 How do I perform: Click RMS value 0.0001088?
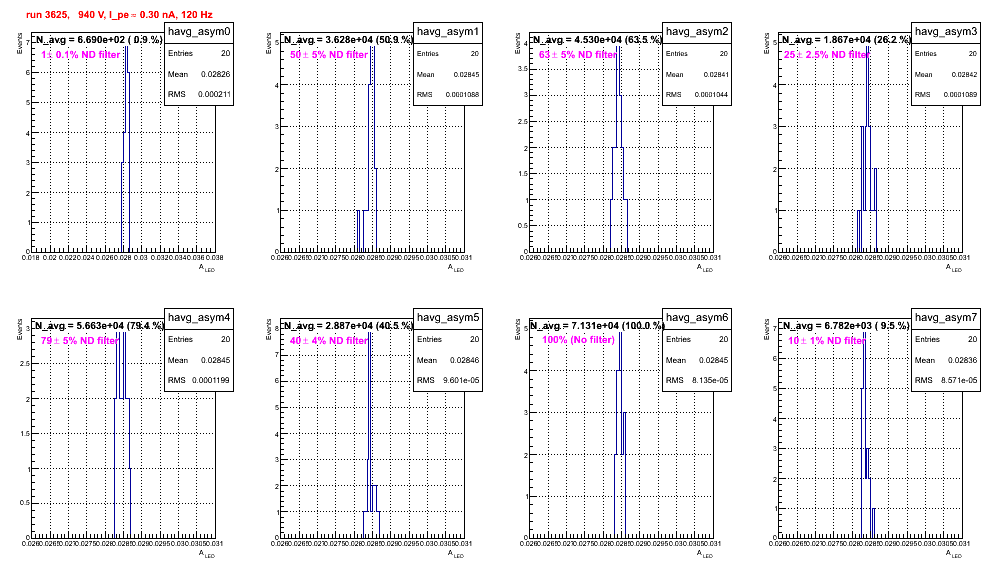click(461, 95)
